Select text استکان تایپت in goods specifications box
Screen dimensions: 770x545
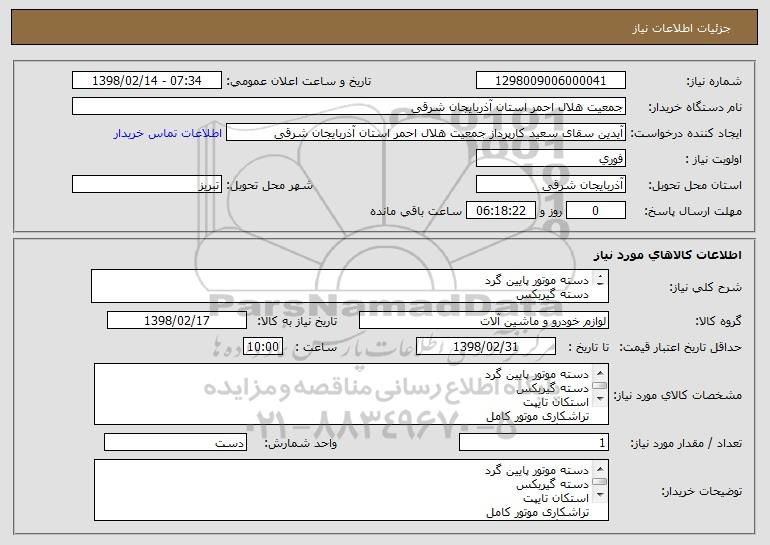pos(555,403)
